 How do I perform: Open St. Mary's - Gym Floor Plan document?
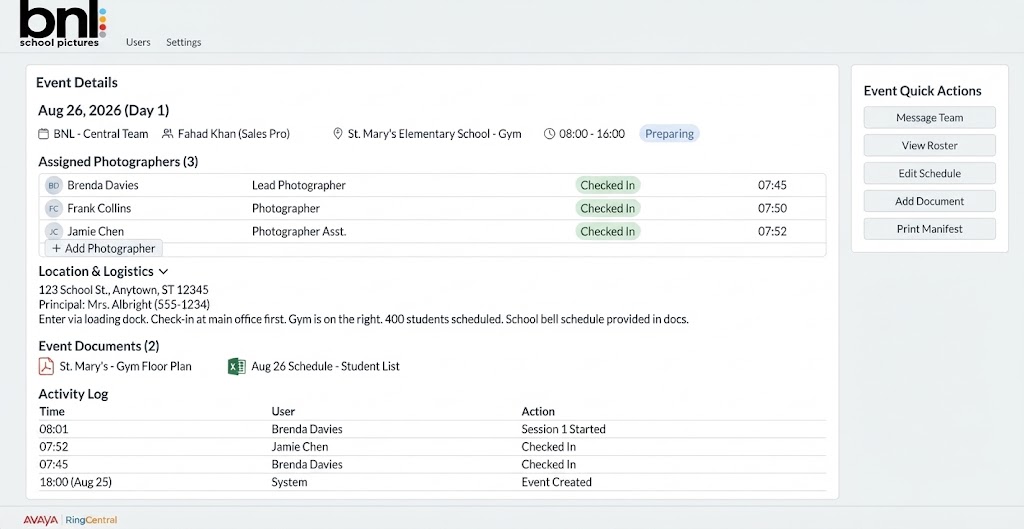tap(125, 366)
